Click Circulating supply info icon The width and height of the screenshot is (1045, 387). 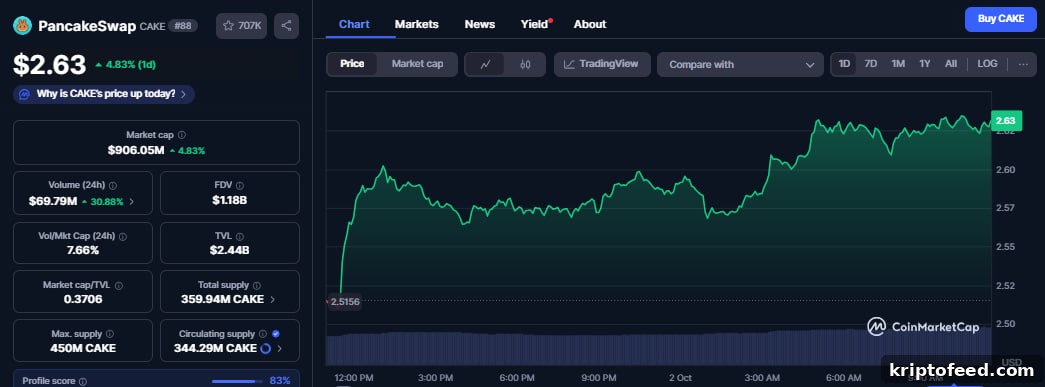point(263,334)
